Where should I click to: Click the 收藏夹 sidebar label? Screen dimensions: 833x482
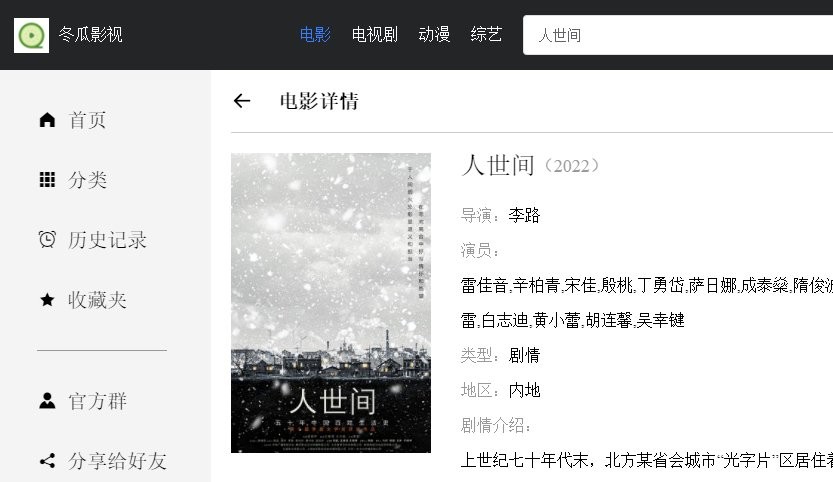(x=97, y=300)
